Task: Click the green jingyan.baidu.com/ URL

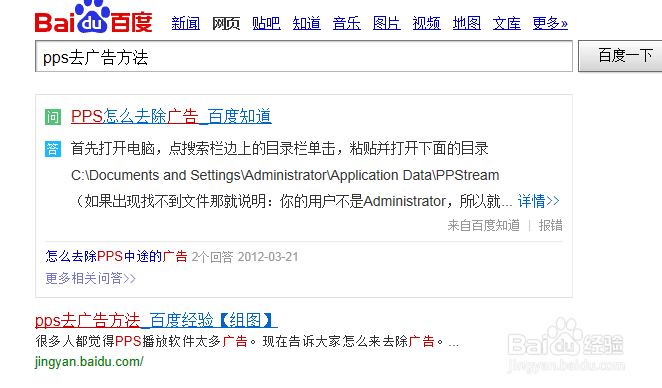Action: (89, 362)
